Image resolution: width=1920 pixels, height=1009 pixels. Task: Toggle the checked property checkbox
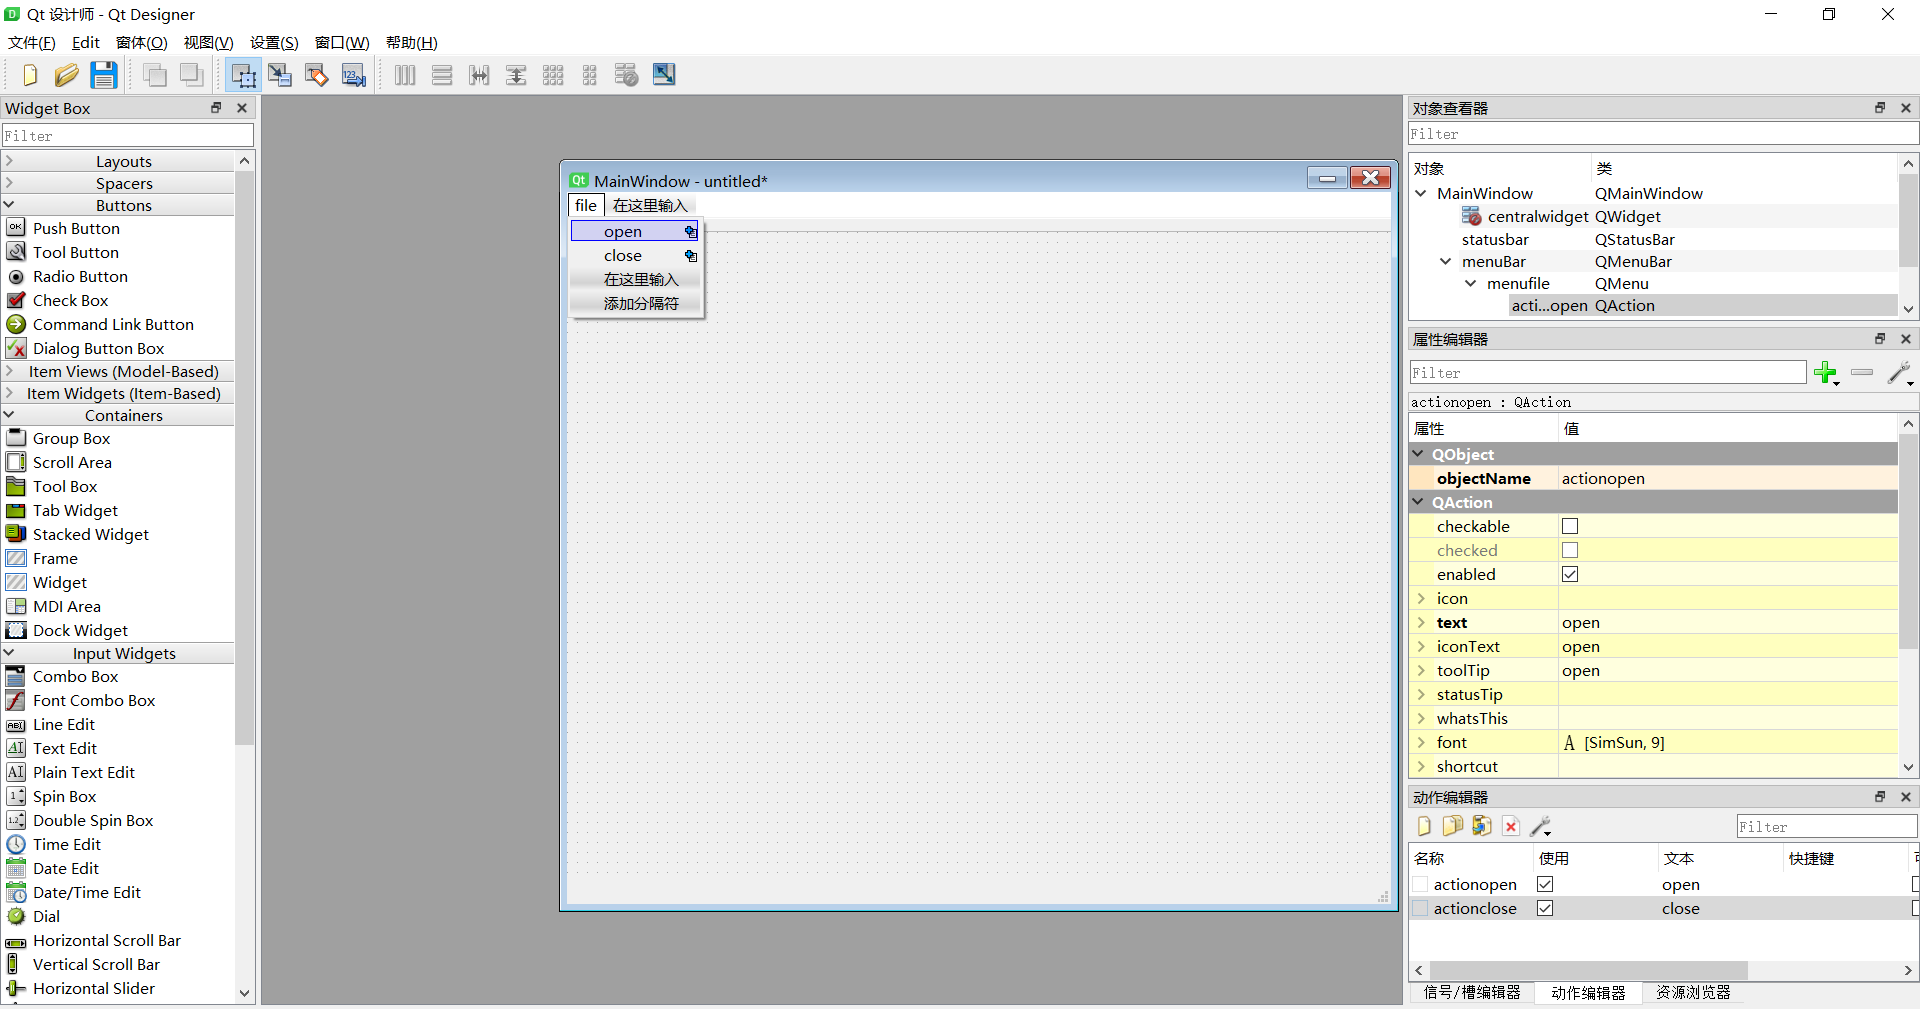(1570, 550)
